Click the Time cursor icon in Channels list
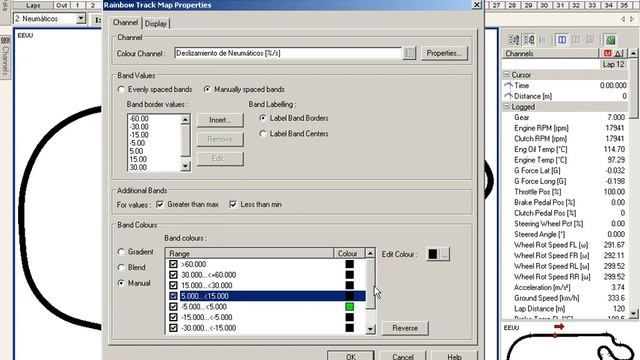 click(x=509, y=85)
